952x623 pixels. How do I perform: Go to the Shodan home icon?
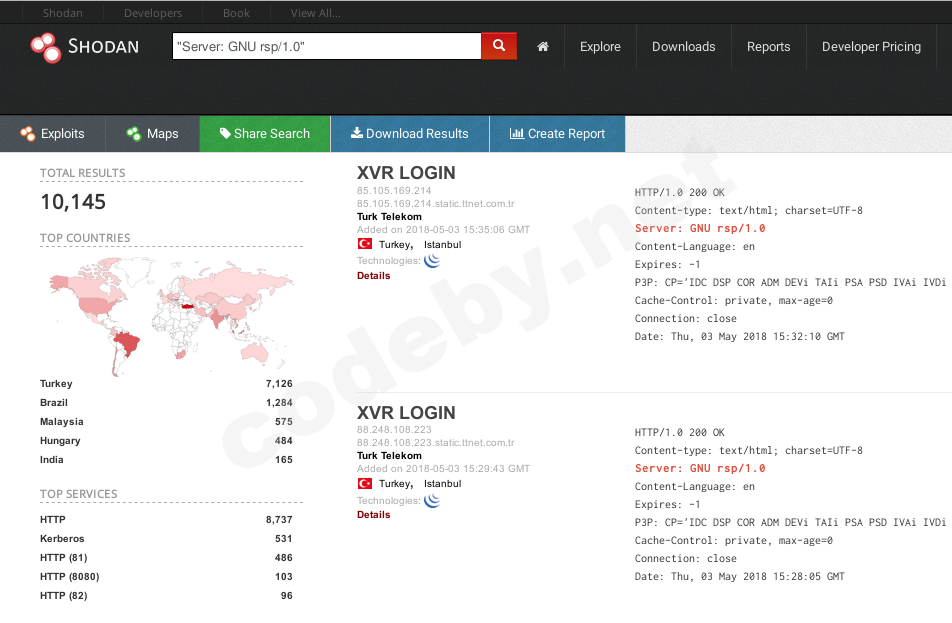pos(543,47)
